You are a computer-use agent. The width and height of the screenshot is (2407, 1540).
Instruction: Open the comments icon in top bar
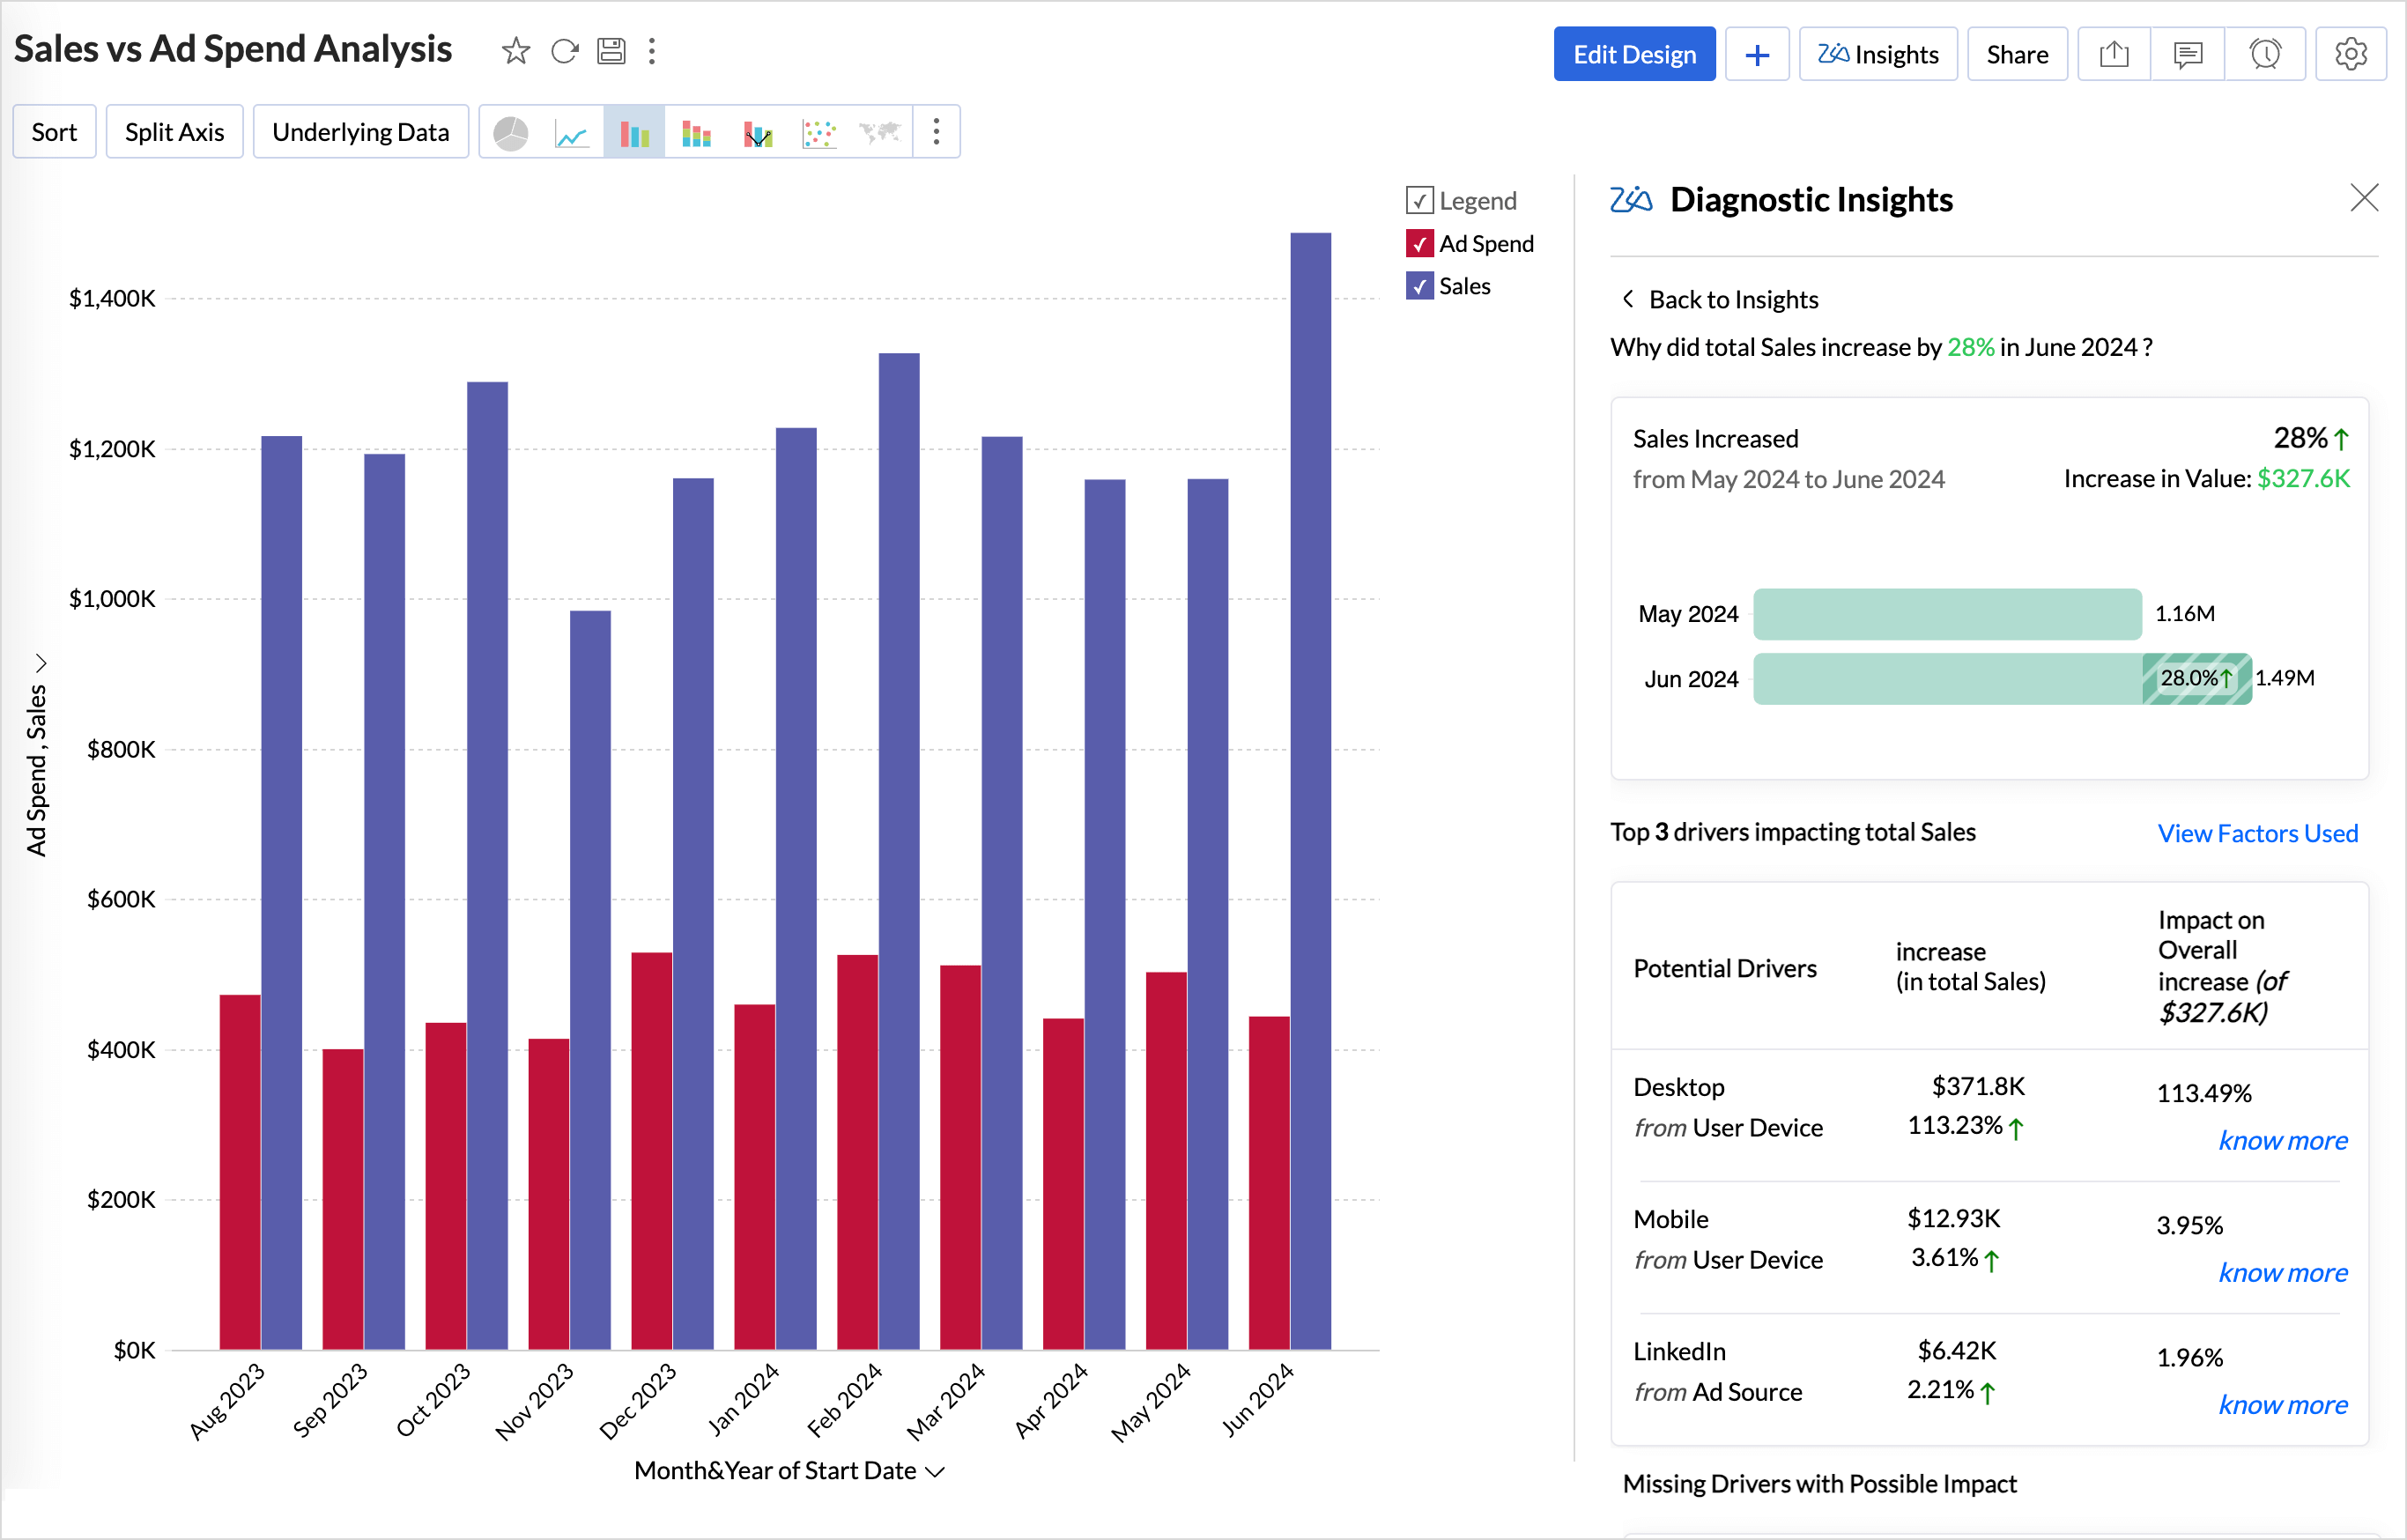pyautogui.click(x=2188, y=54)
